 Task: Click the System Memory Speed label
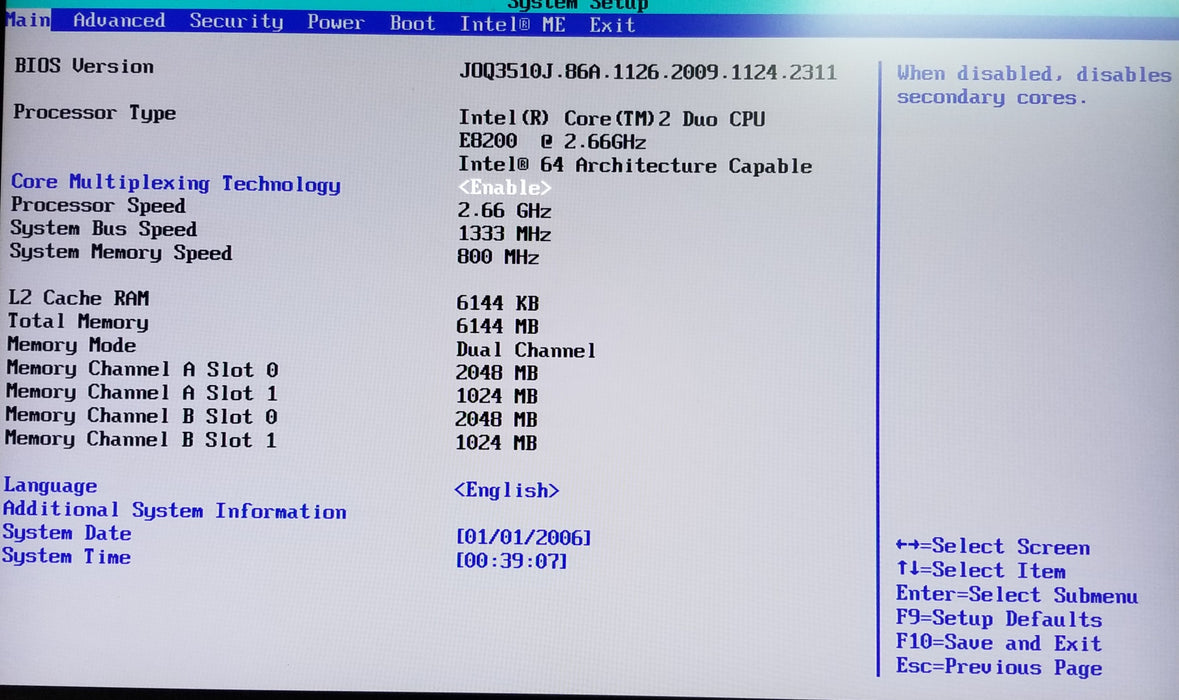120,252
